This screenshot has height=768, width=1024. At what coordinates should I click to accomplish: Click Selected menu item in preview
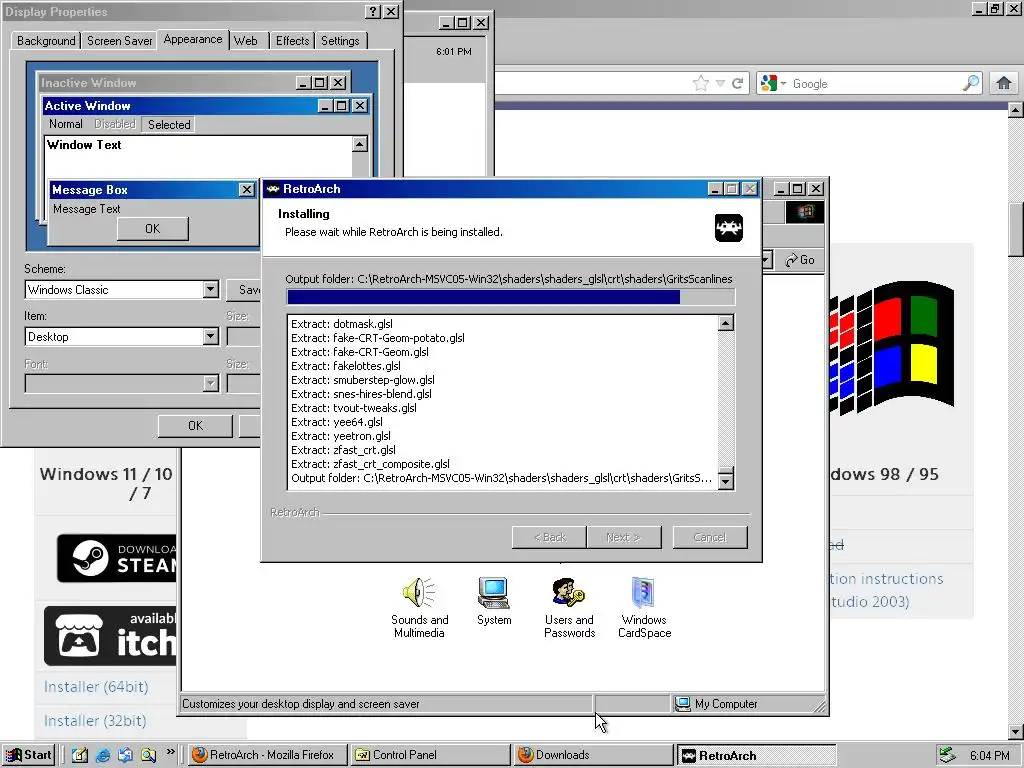pyautogui.click(x=169, y=124)
